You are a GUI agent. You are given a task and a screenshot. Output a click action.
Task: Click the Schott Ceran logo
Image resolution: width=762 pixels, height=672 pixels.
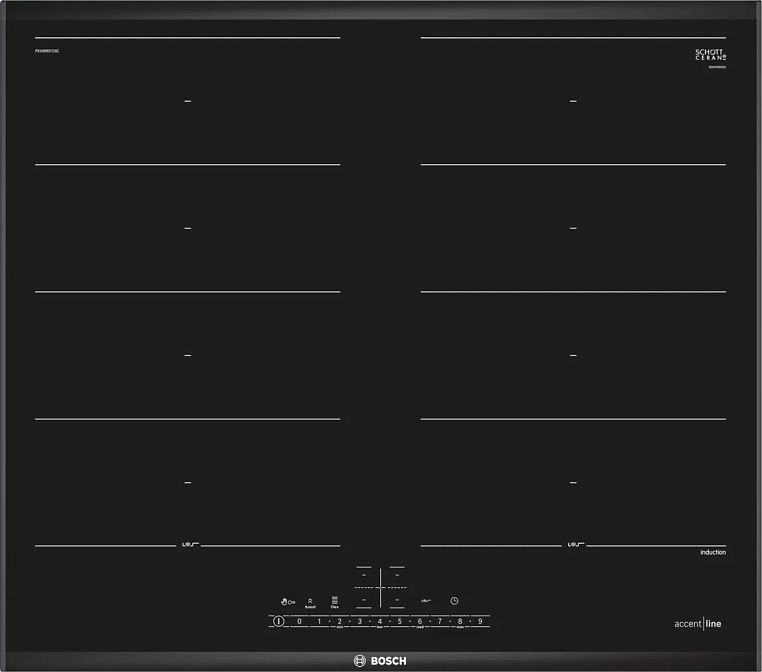point(710,55)
